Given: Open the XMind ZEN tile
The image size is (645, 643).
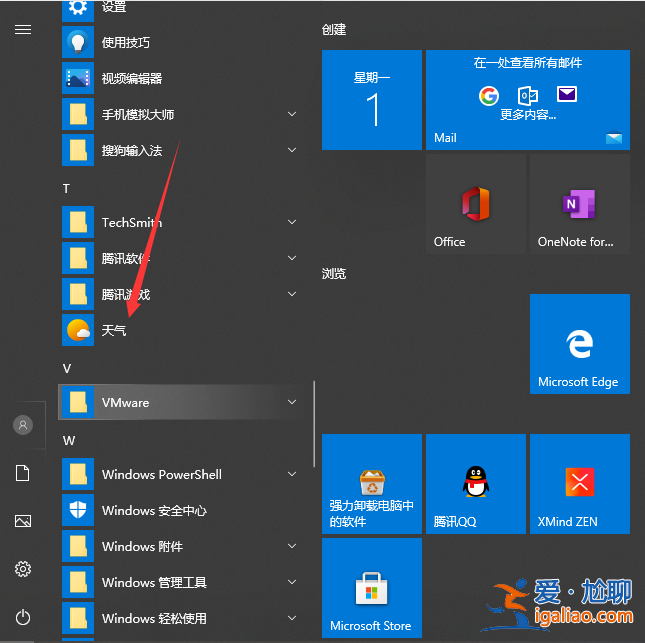Looking at the screenshot, I should tap(580, 484).
